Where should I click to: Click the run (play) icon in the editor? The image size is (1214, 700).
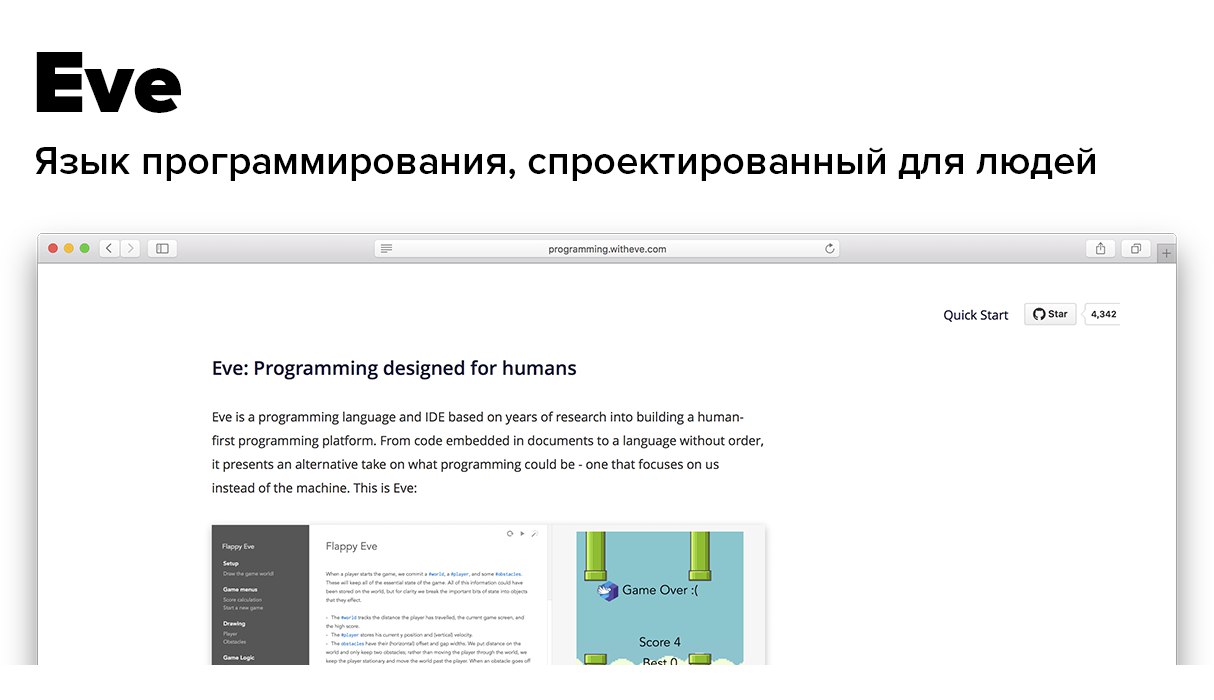[522, 534]
